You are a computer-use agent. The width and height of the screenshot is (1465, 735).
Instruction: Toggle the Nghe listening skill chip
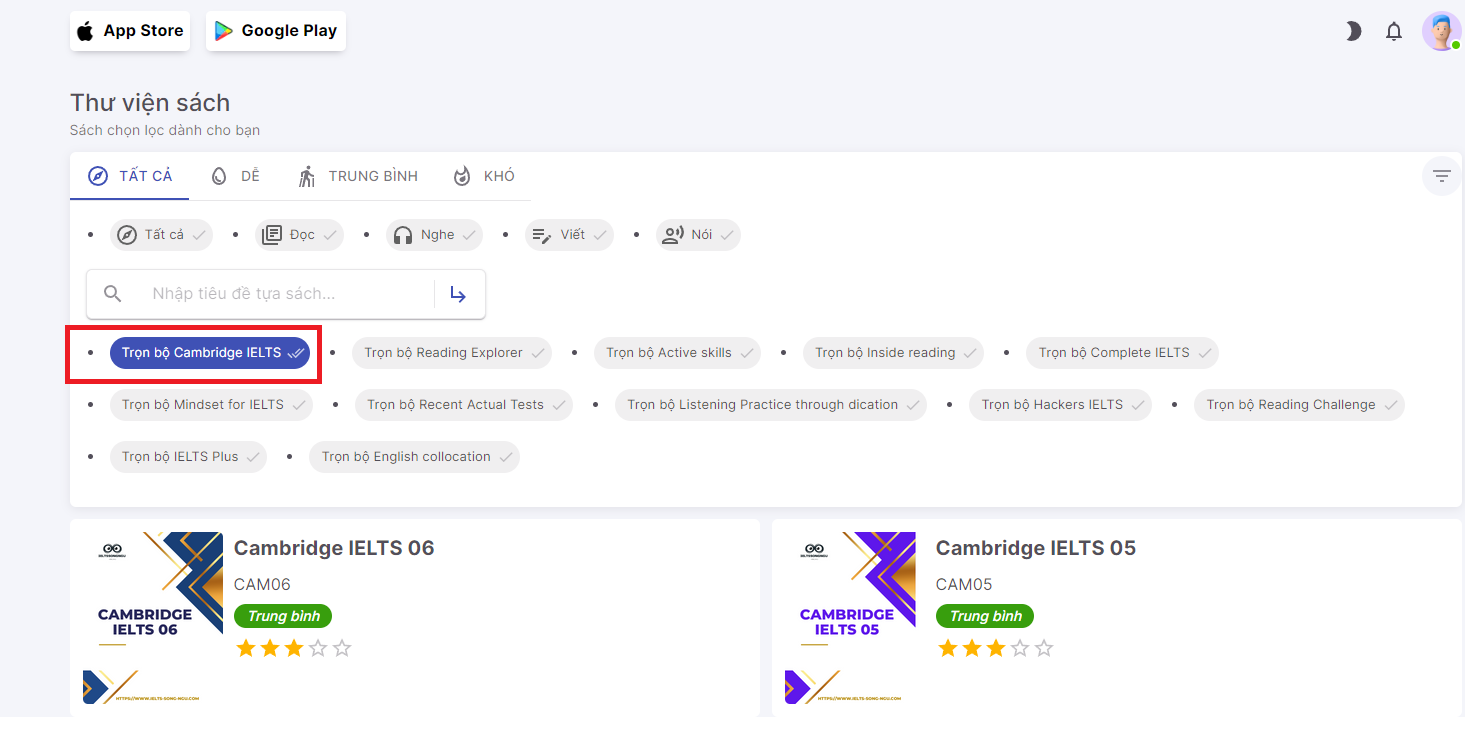click(434, 235)
